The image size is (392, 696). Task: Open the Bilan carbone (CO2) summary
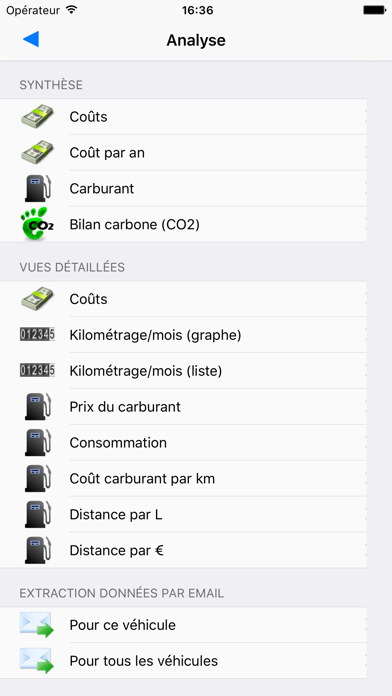click(183, 224)
